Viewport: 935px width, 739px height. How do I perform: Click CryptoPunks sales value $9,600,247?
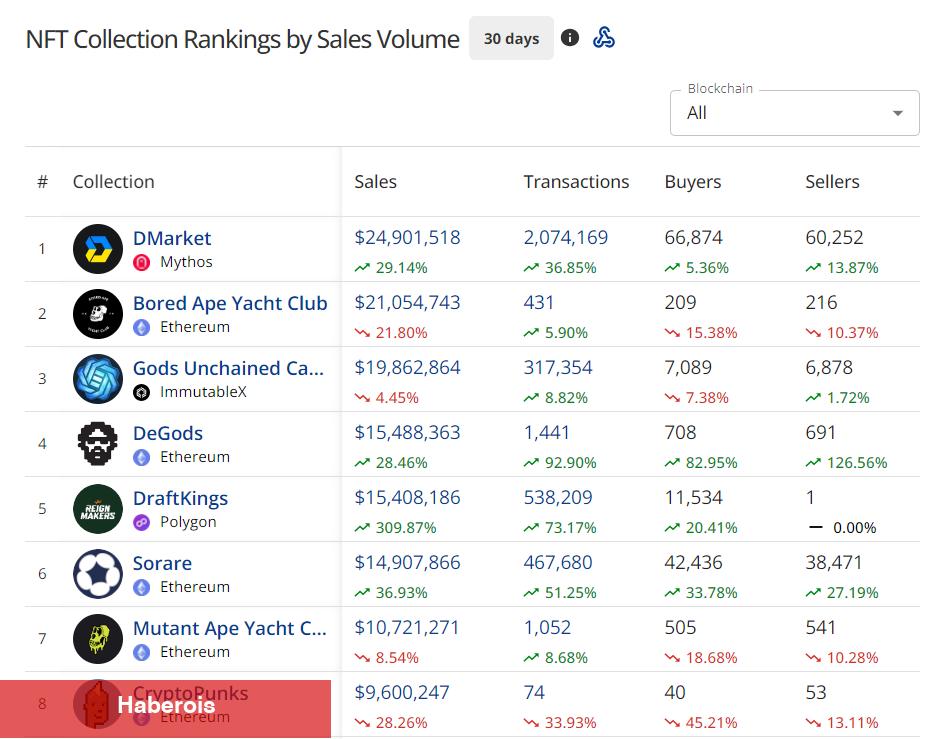pos(402,693)
